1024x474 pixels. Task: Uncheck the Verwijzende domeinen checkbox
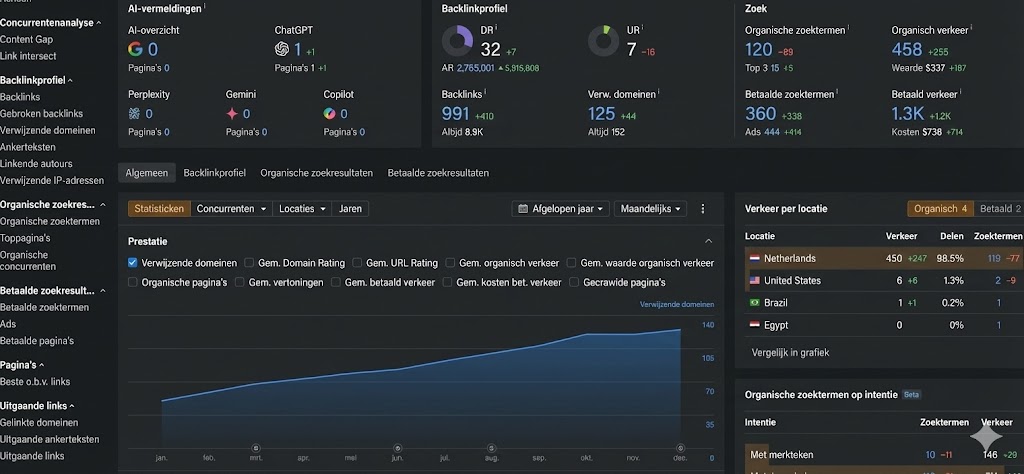pos(133,262)
